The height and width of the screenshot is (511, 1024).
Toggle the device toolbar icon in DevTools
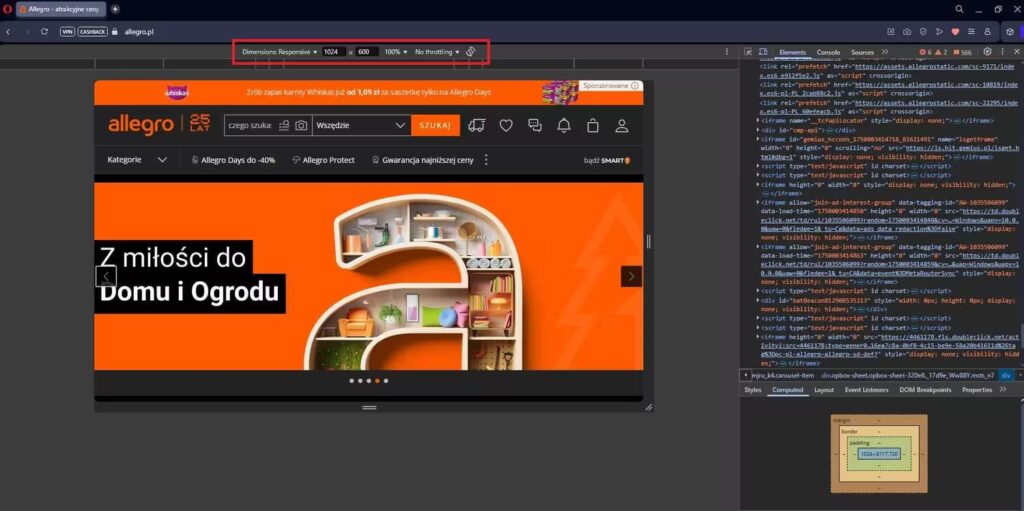pyautogui.click(x=763, y=52)
